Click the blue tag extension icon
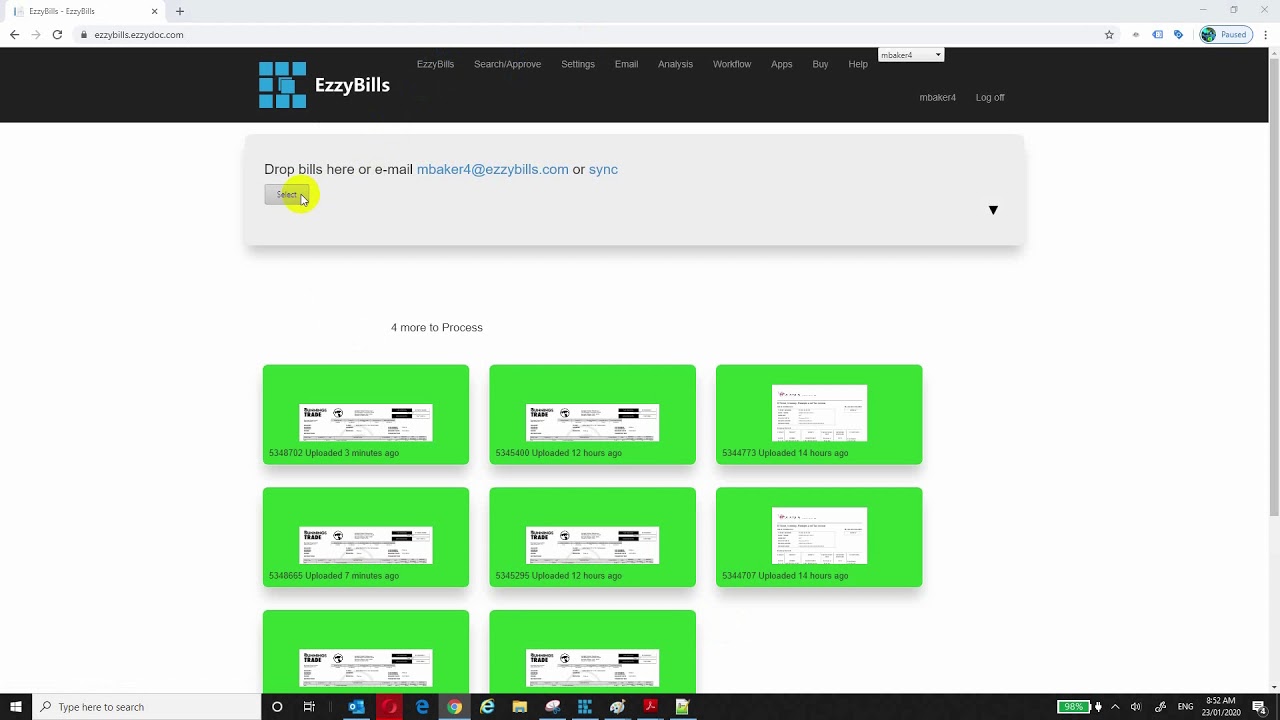Screen dimensions: 1280x720 1179,35
